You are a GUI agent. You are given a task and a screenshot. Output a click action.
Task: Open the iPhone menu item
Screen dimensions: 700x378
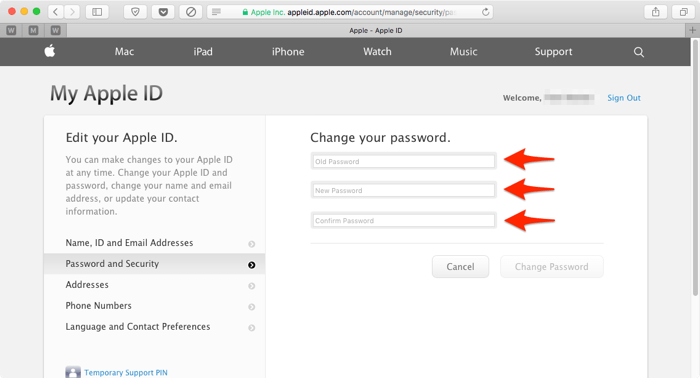(x=288, y=52)
